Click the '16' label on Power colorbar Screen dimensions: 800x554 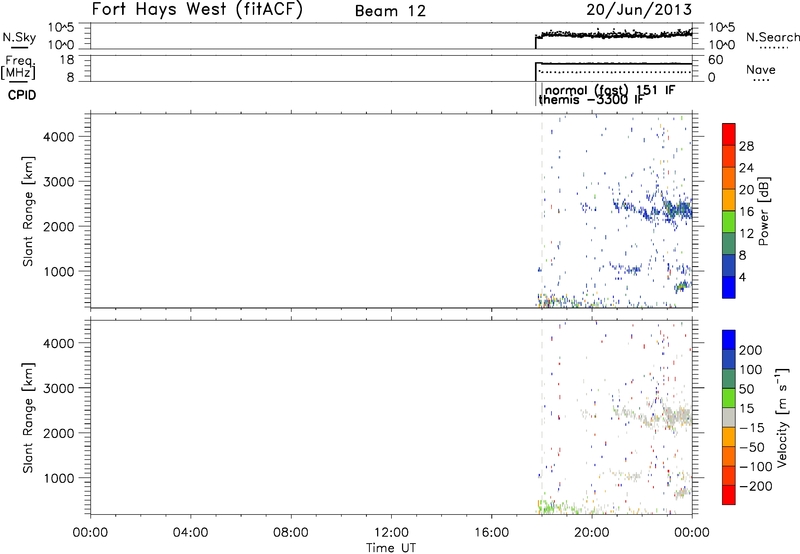(x=746, y=212)
